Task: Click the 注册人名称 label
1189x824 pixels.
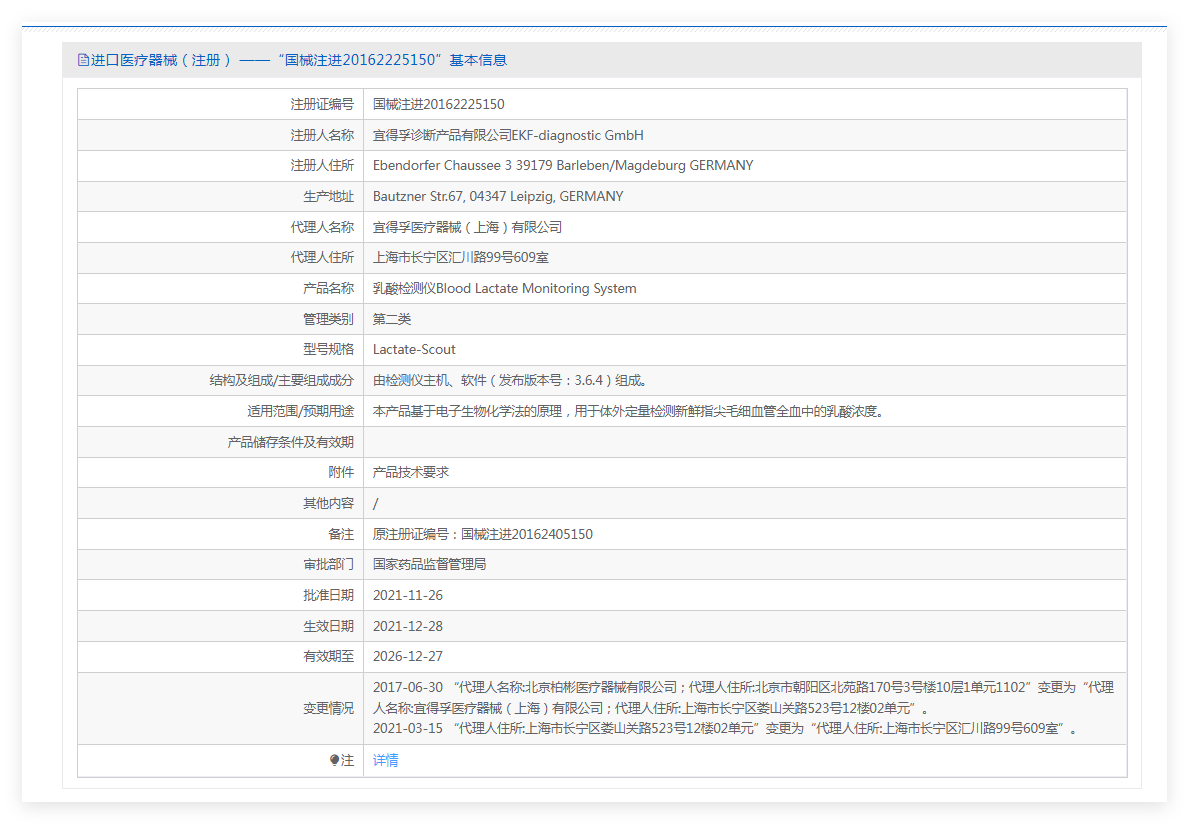Action: click(322, 135)
